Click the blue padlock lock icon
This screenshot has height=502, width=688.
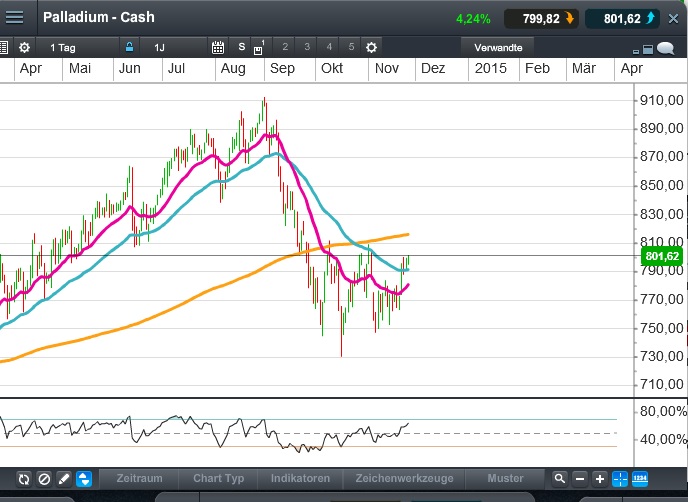tap(128, 47)
